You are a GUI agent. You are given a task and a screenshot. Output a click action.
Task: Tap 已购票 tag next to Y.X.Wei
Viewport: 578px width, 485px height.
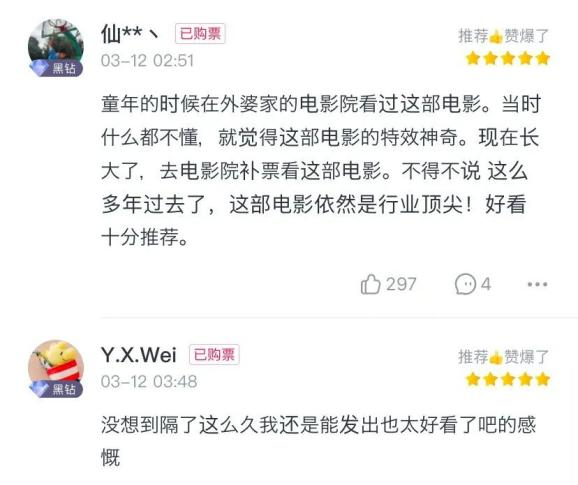[x=214, y=355]
